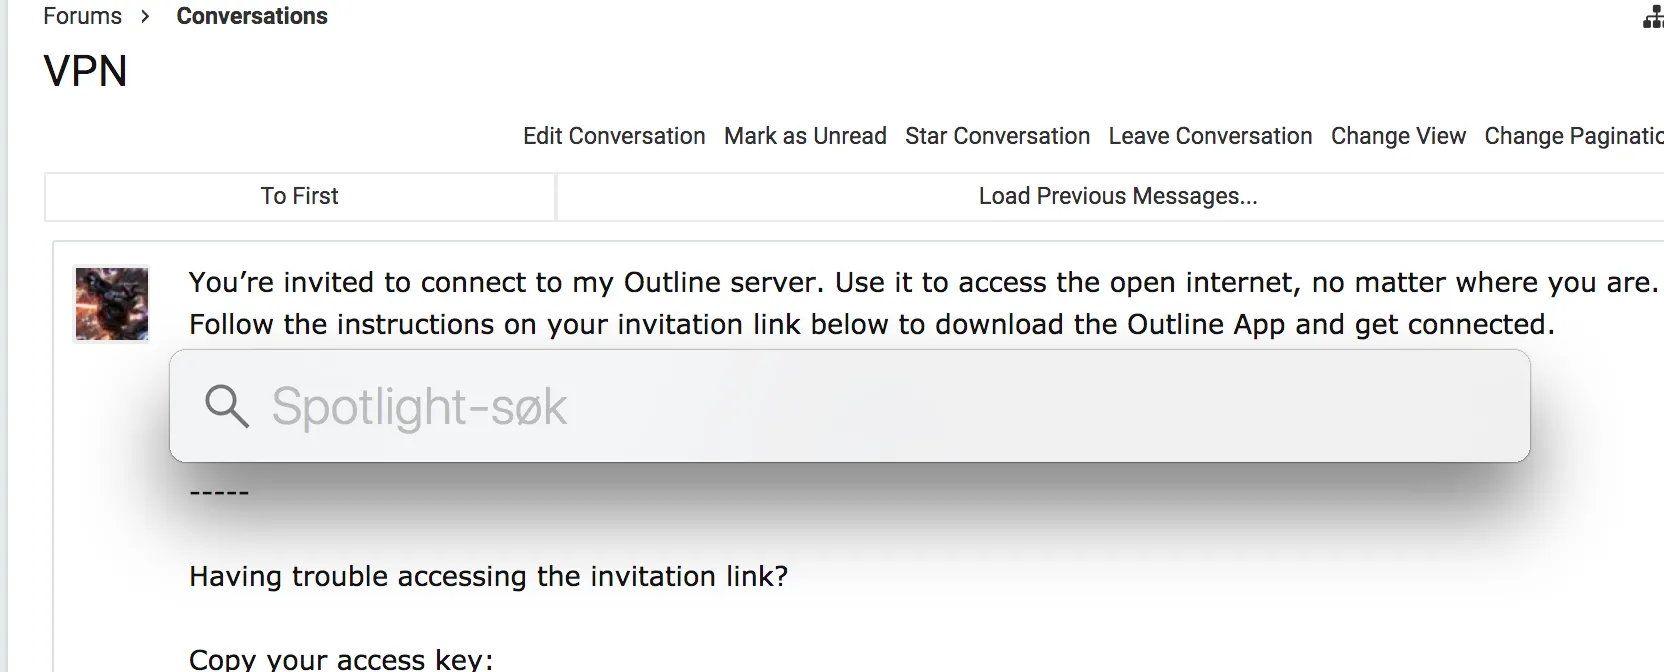Click the "Having trouble accessing the invitation link?" text

click(x=488, y=576)
